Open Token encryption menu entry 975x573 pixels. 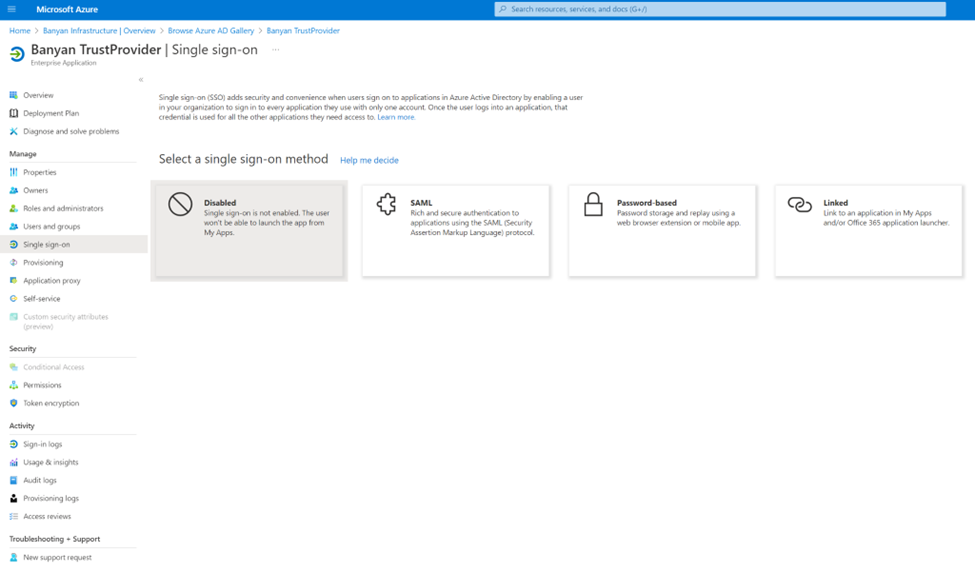coord(51,403)
